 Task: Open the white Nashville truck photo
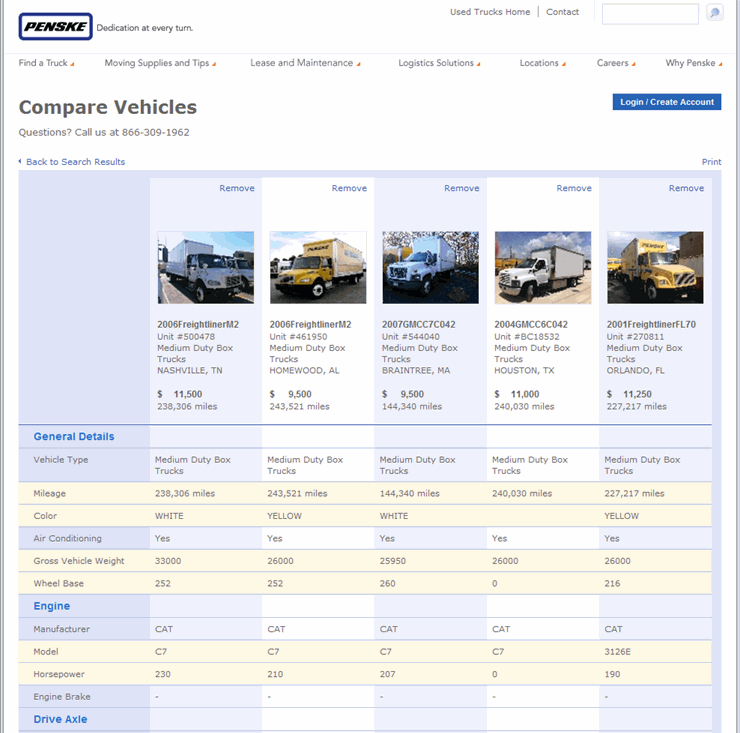205,267
